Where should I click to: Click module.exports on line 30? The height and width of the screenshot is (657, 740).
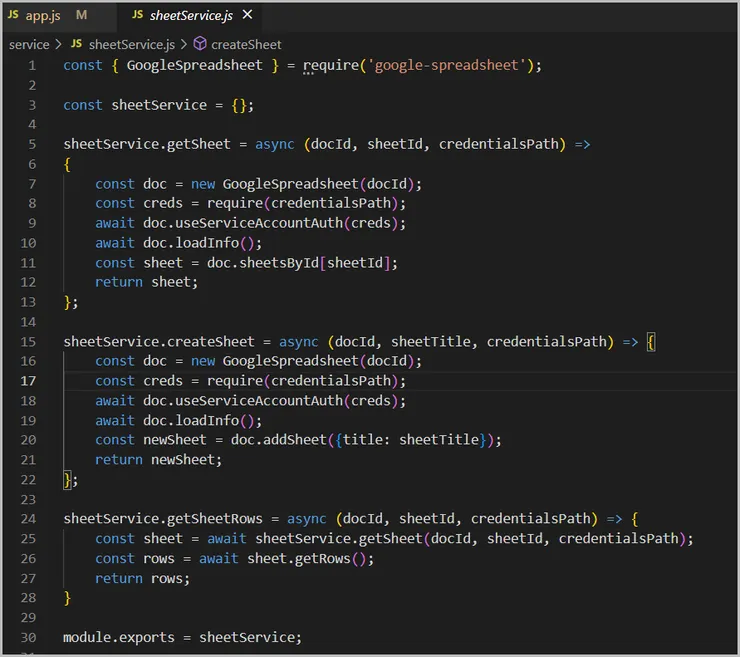(x=119, y=638)
